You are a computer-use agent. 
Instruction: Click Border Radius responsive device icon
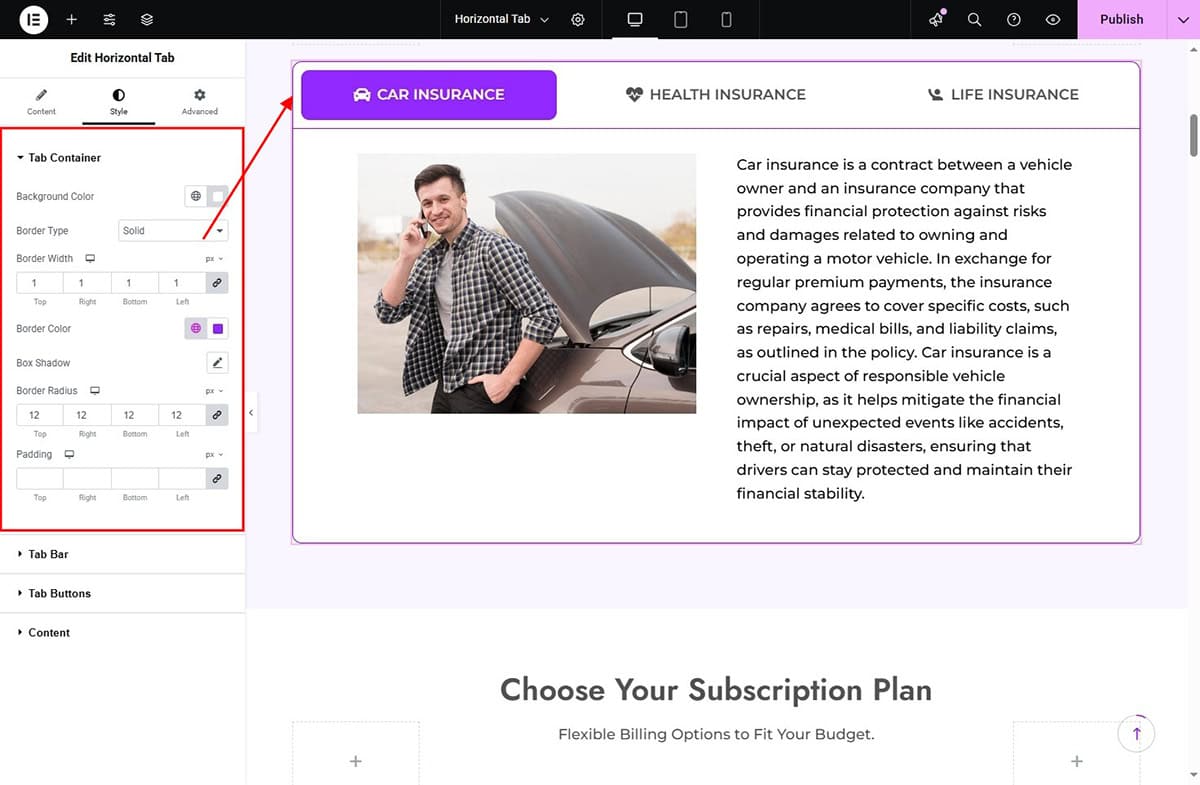96,390
